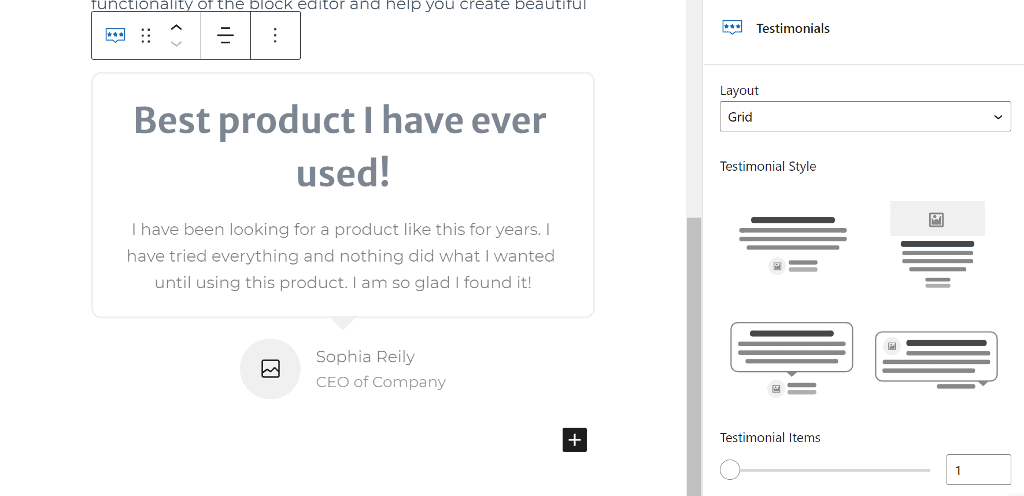Screen dimensions: 1024x496
Task: Click the CEO of Company text
Action: (381, 382)
